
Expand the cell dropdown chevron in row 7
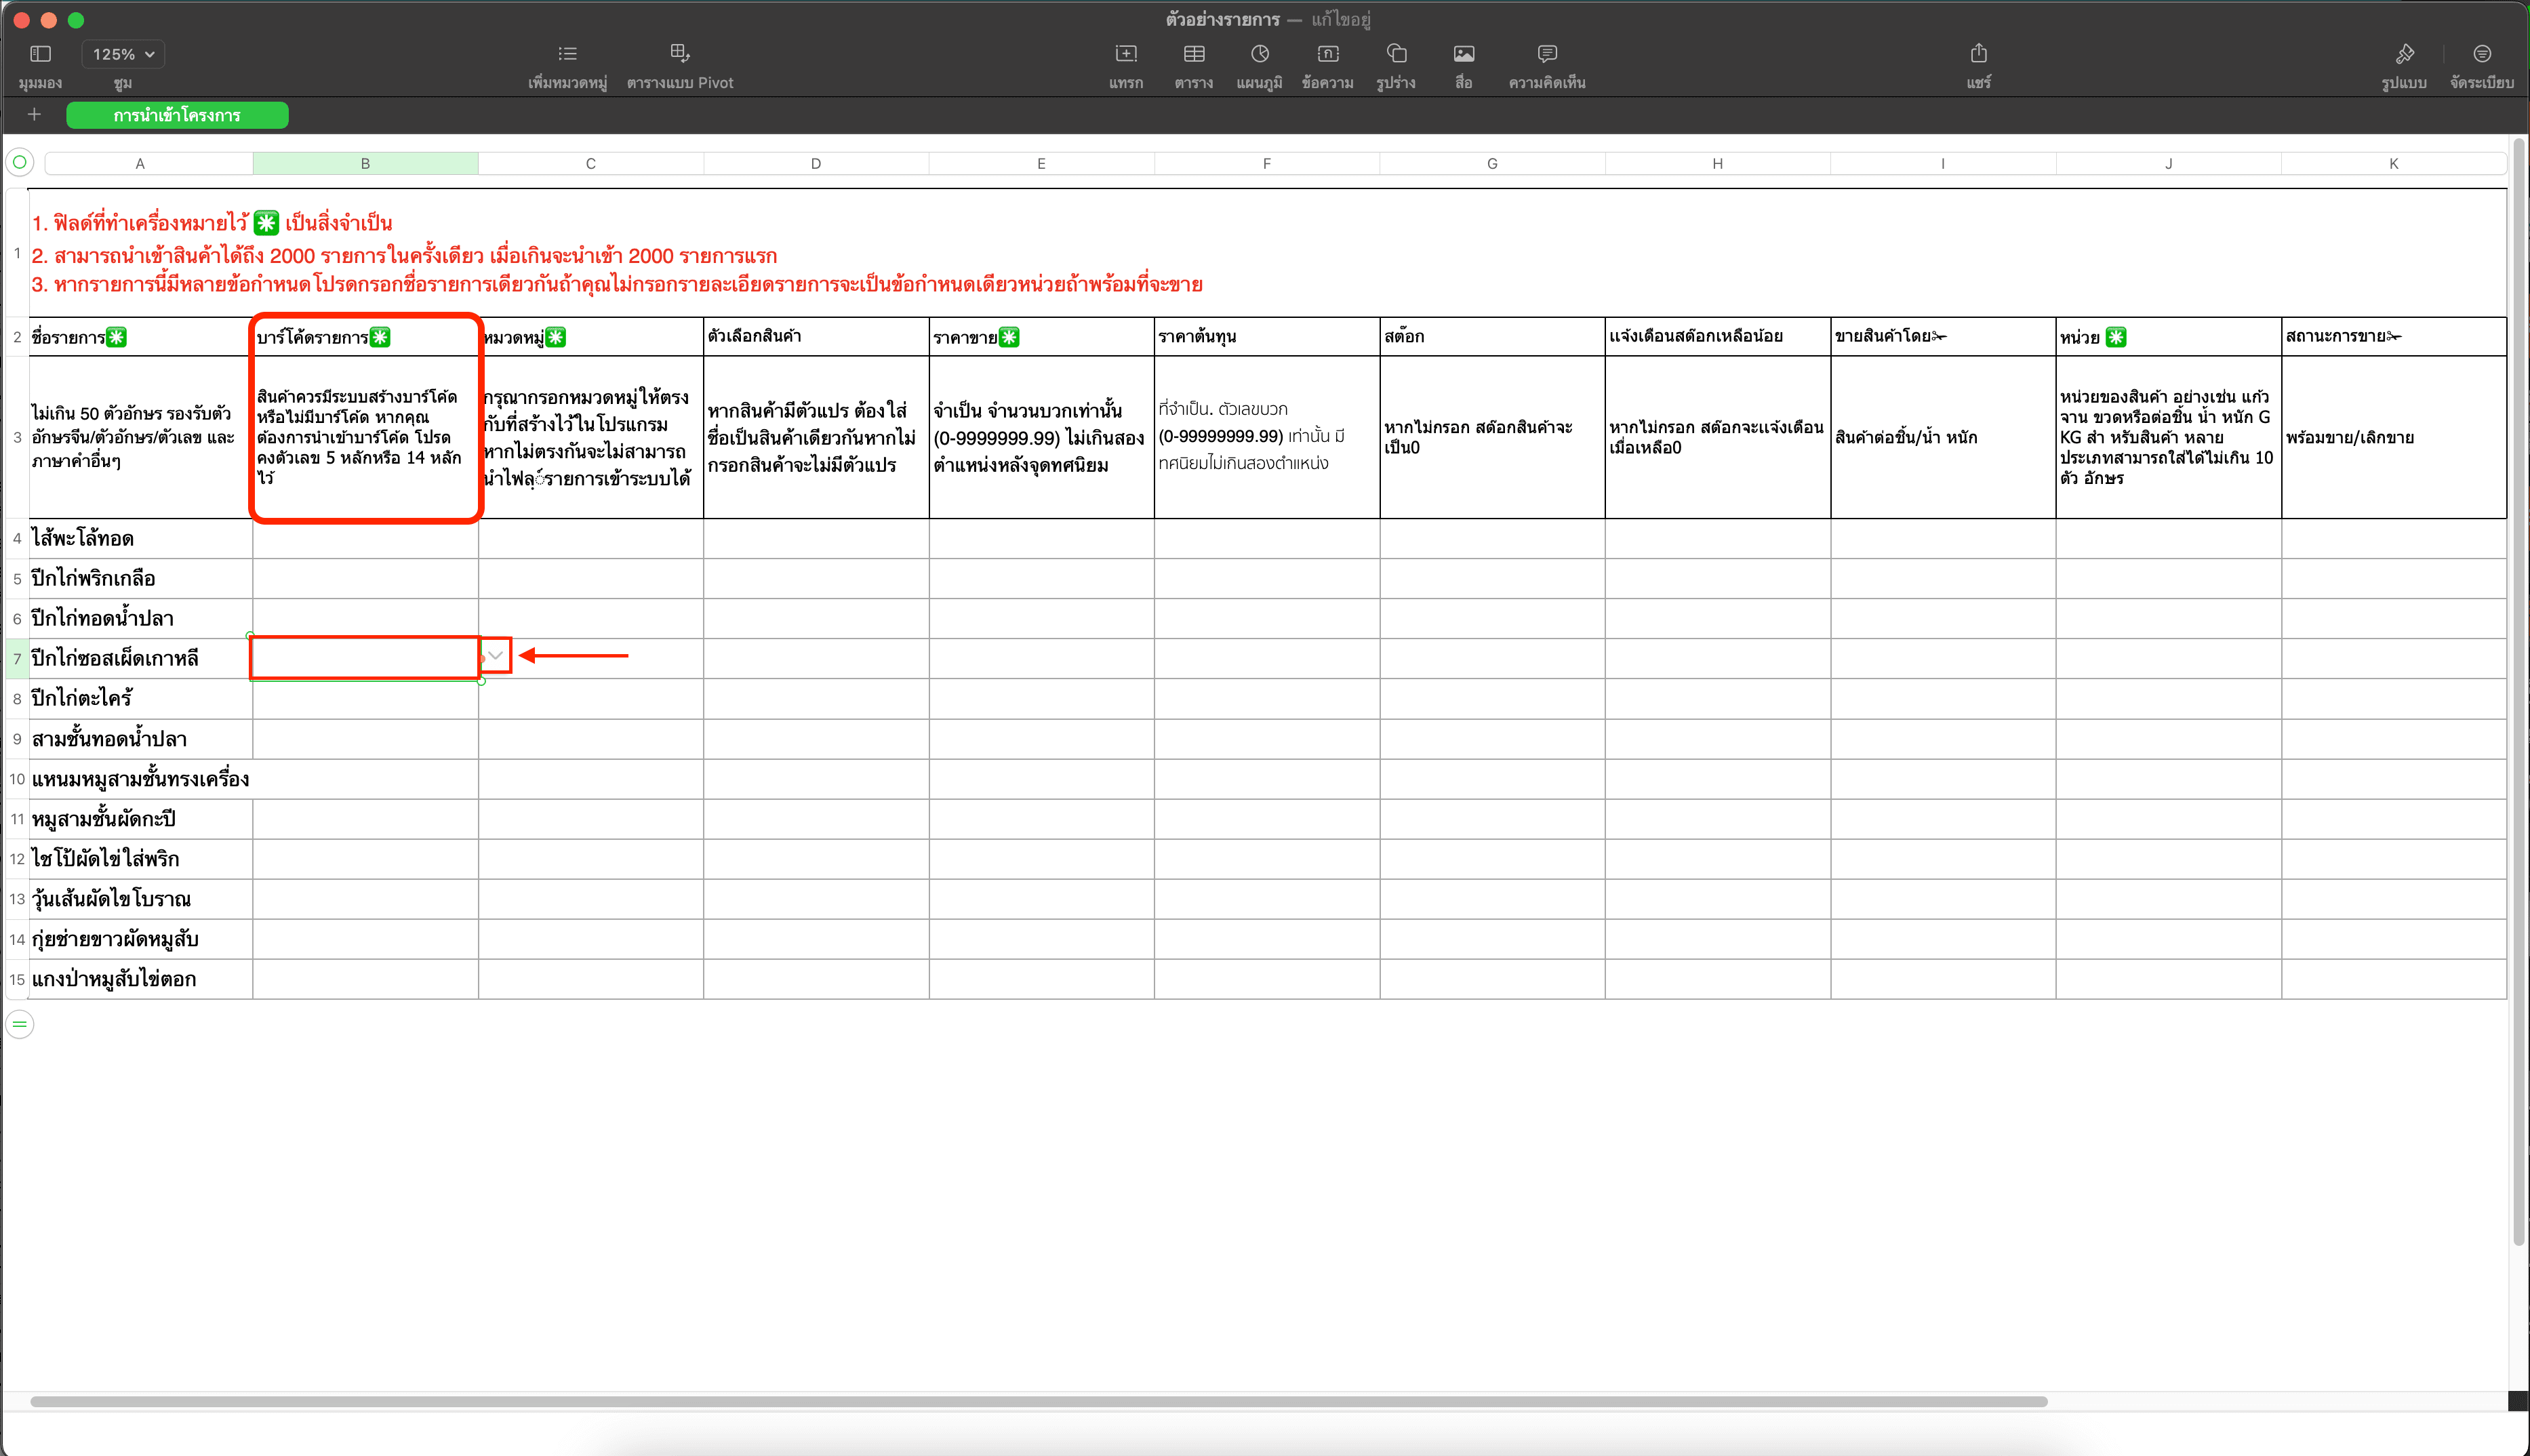495,656
